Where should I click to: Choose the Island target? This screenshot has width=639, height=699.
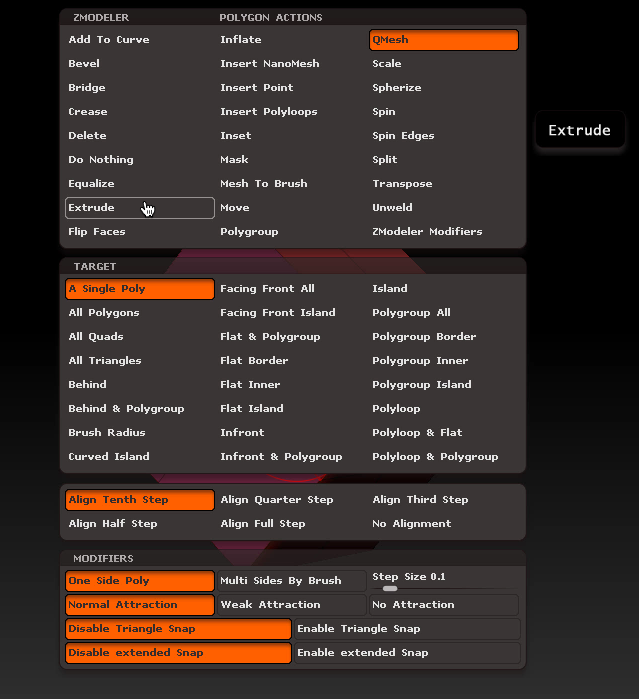(444, 289)
